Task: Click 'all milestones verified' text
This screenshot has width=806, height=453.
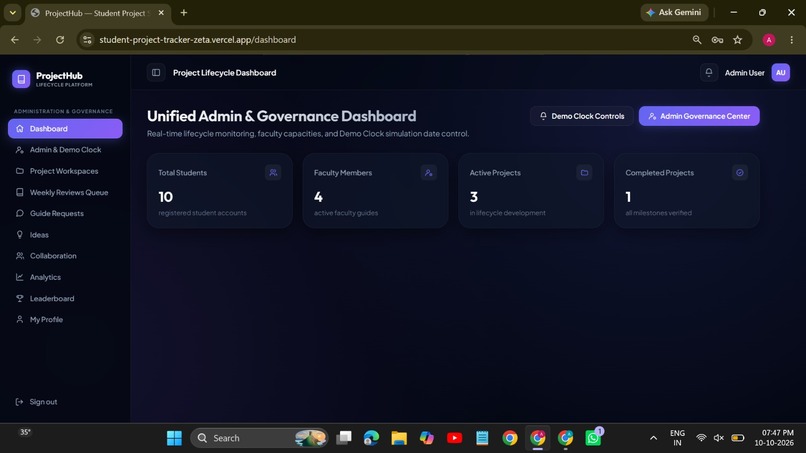Action: click(x=658, y=213)
